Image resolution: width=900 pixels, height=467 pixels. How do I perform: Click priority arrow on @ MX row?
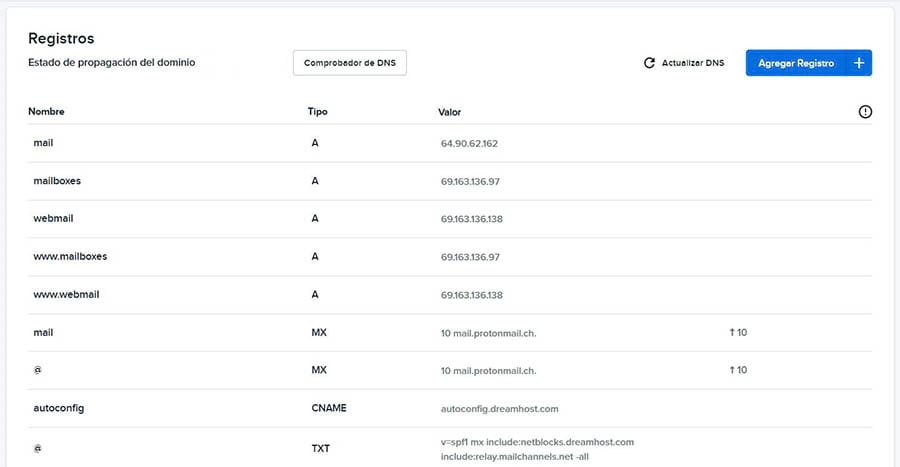pyautogui.click(x=732, y=370)
